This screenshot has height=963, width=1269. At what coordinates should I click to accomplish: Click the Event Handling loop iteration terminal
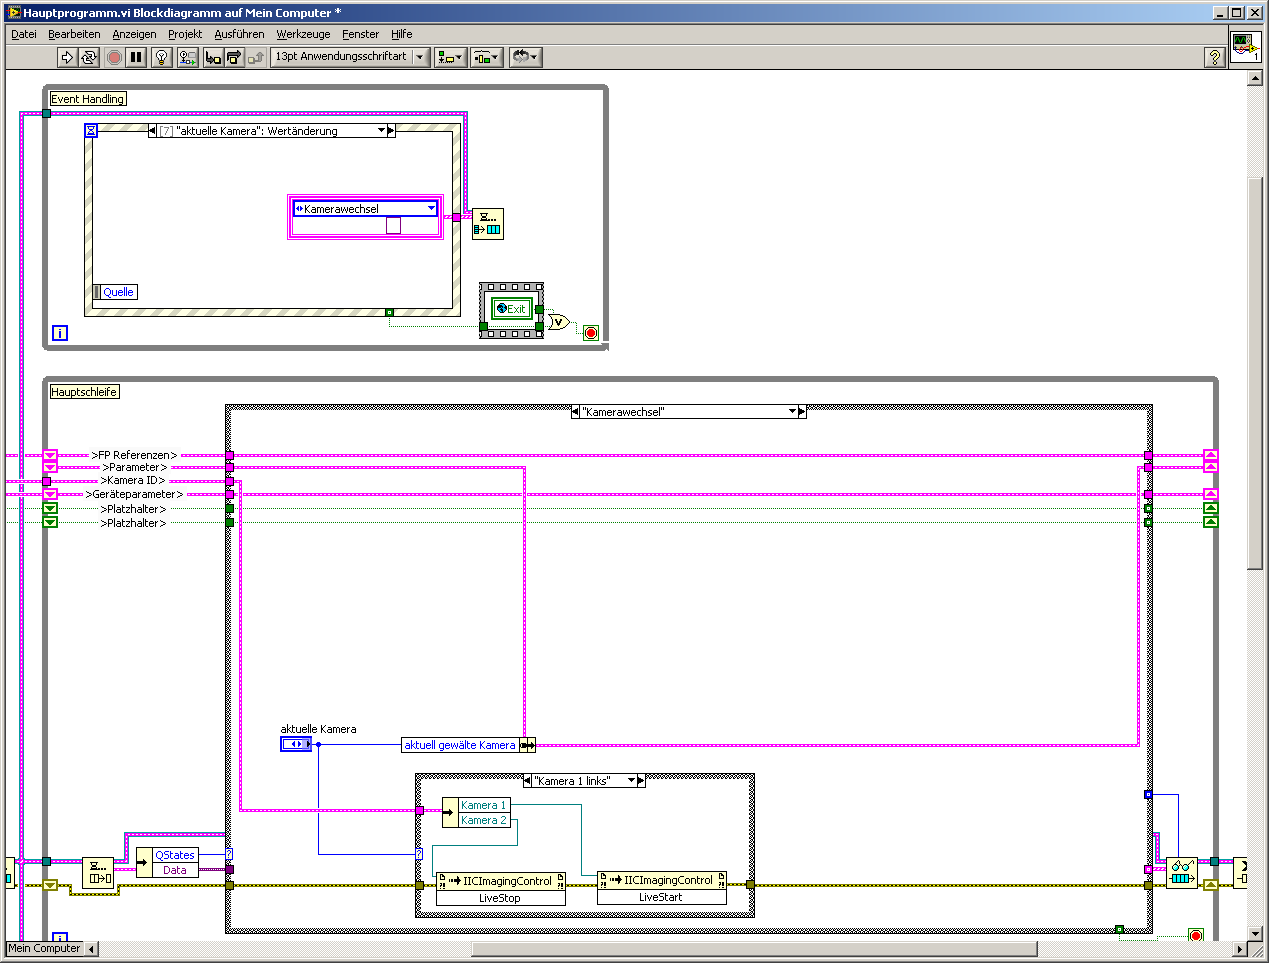(60, 333)
